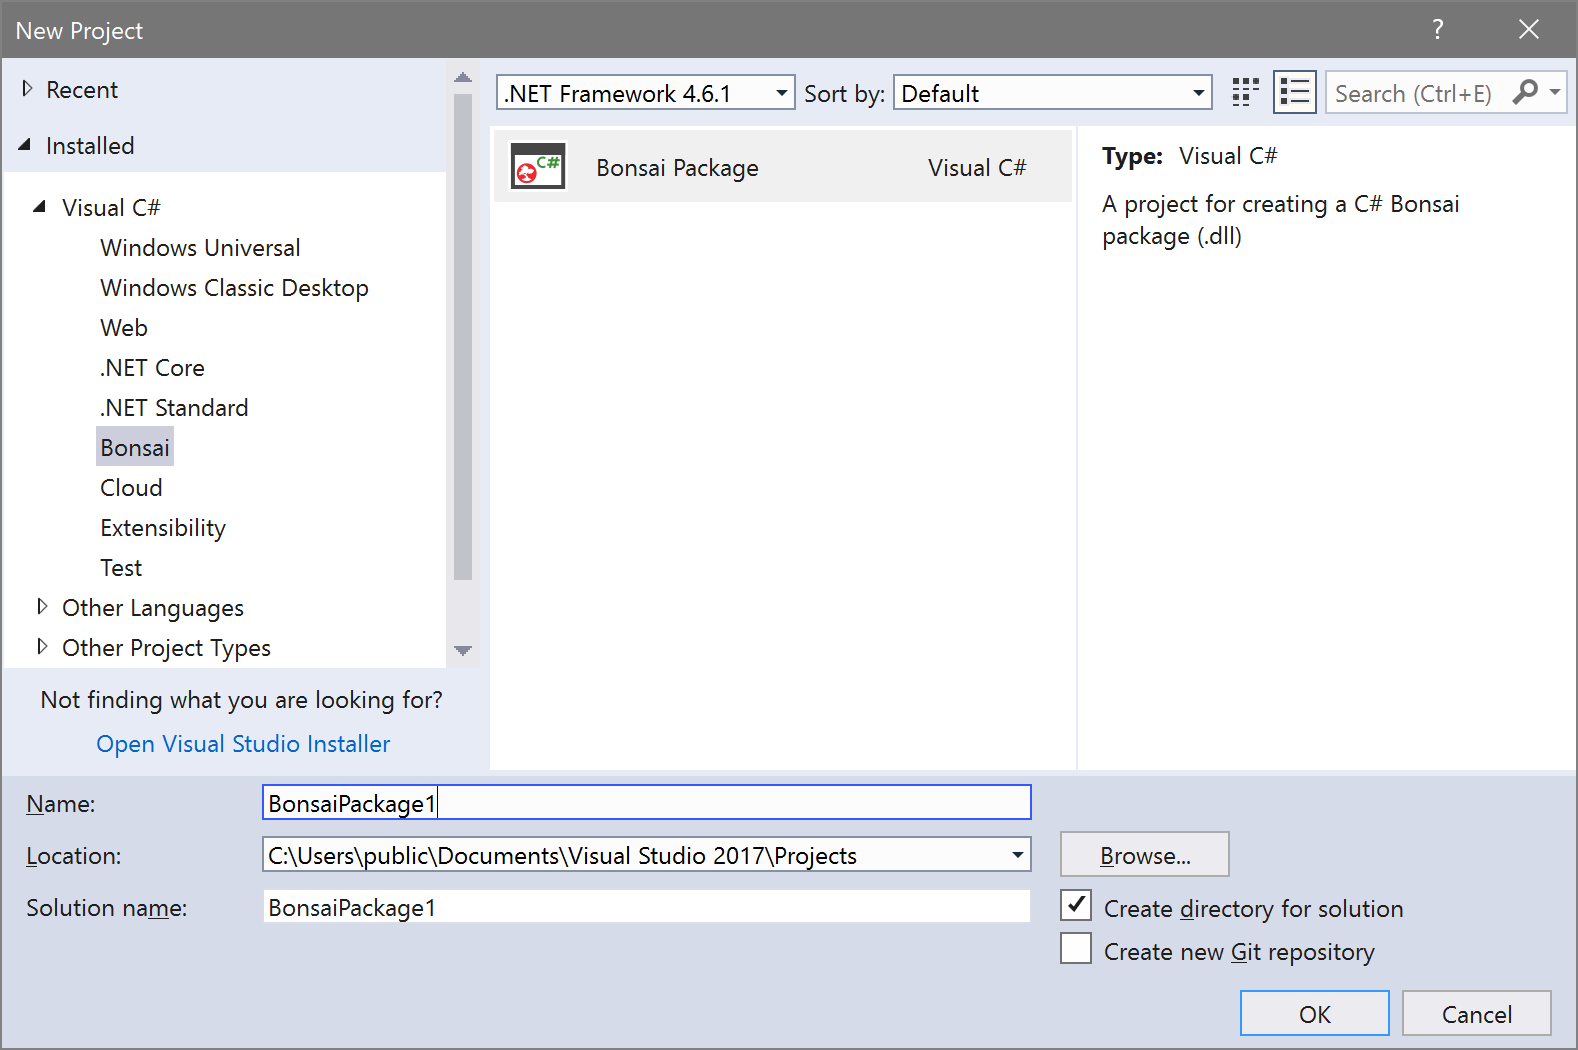This screenshot has width=1578, height=1050.
Task: Toggle Create directory for solution checkbox
Action: click(x=1076, y=906)
